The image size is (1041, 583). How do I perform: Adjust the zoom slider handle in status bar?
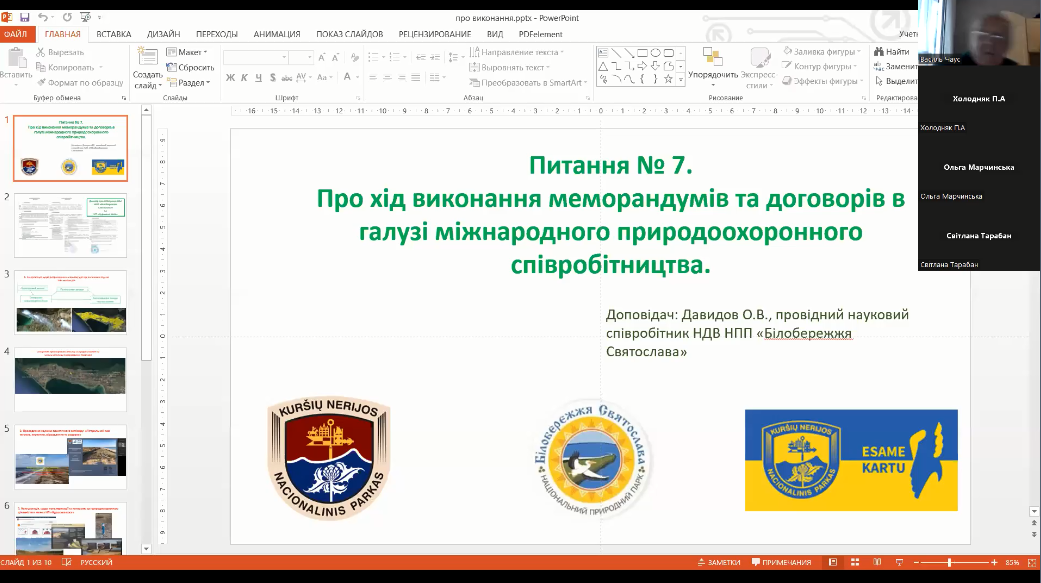[949, 562]
